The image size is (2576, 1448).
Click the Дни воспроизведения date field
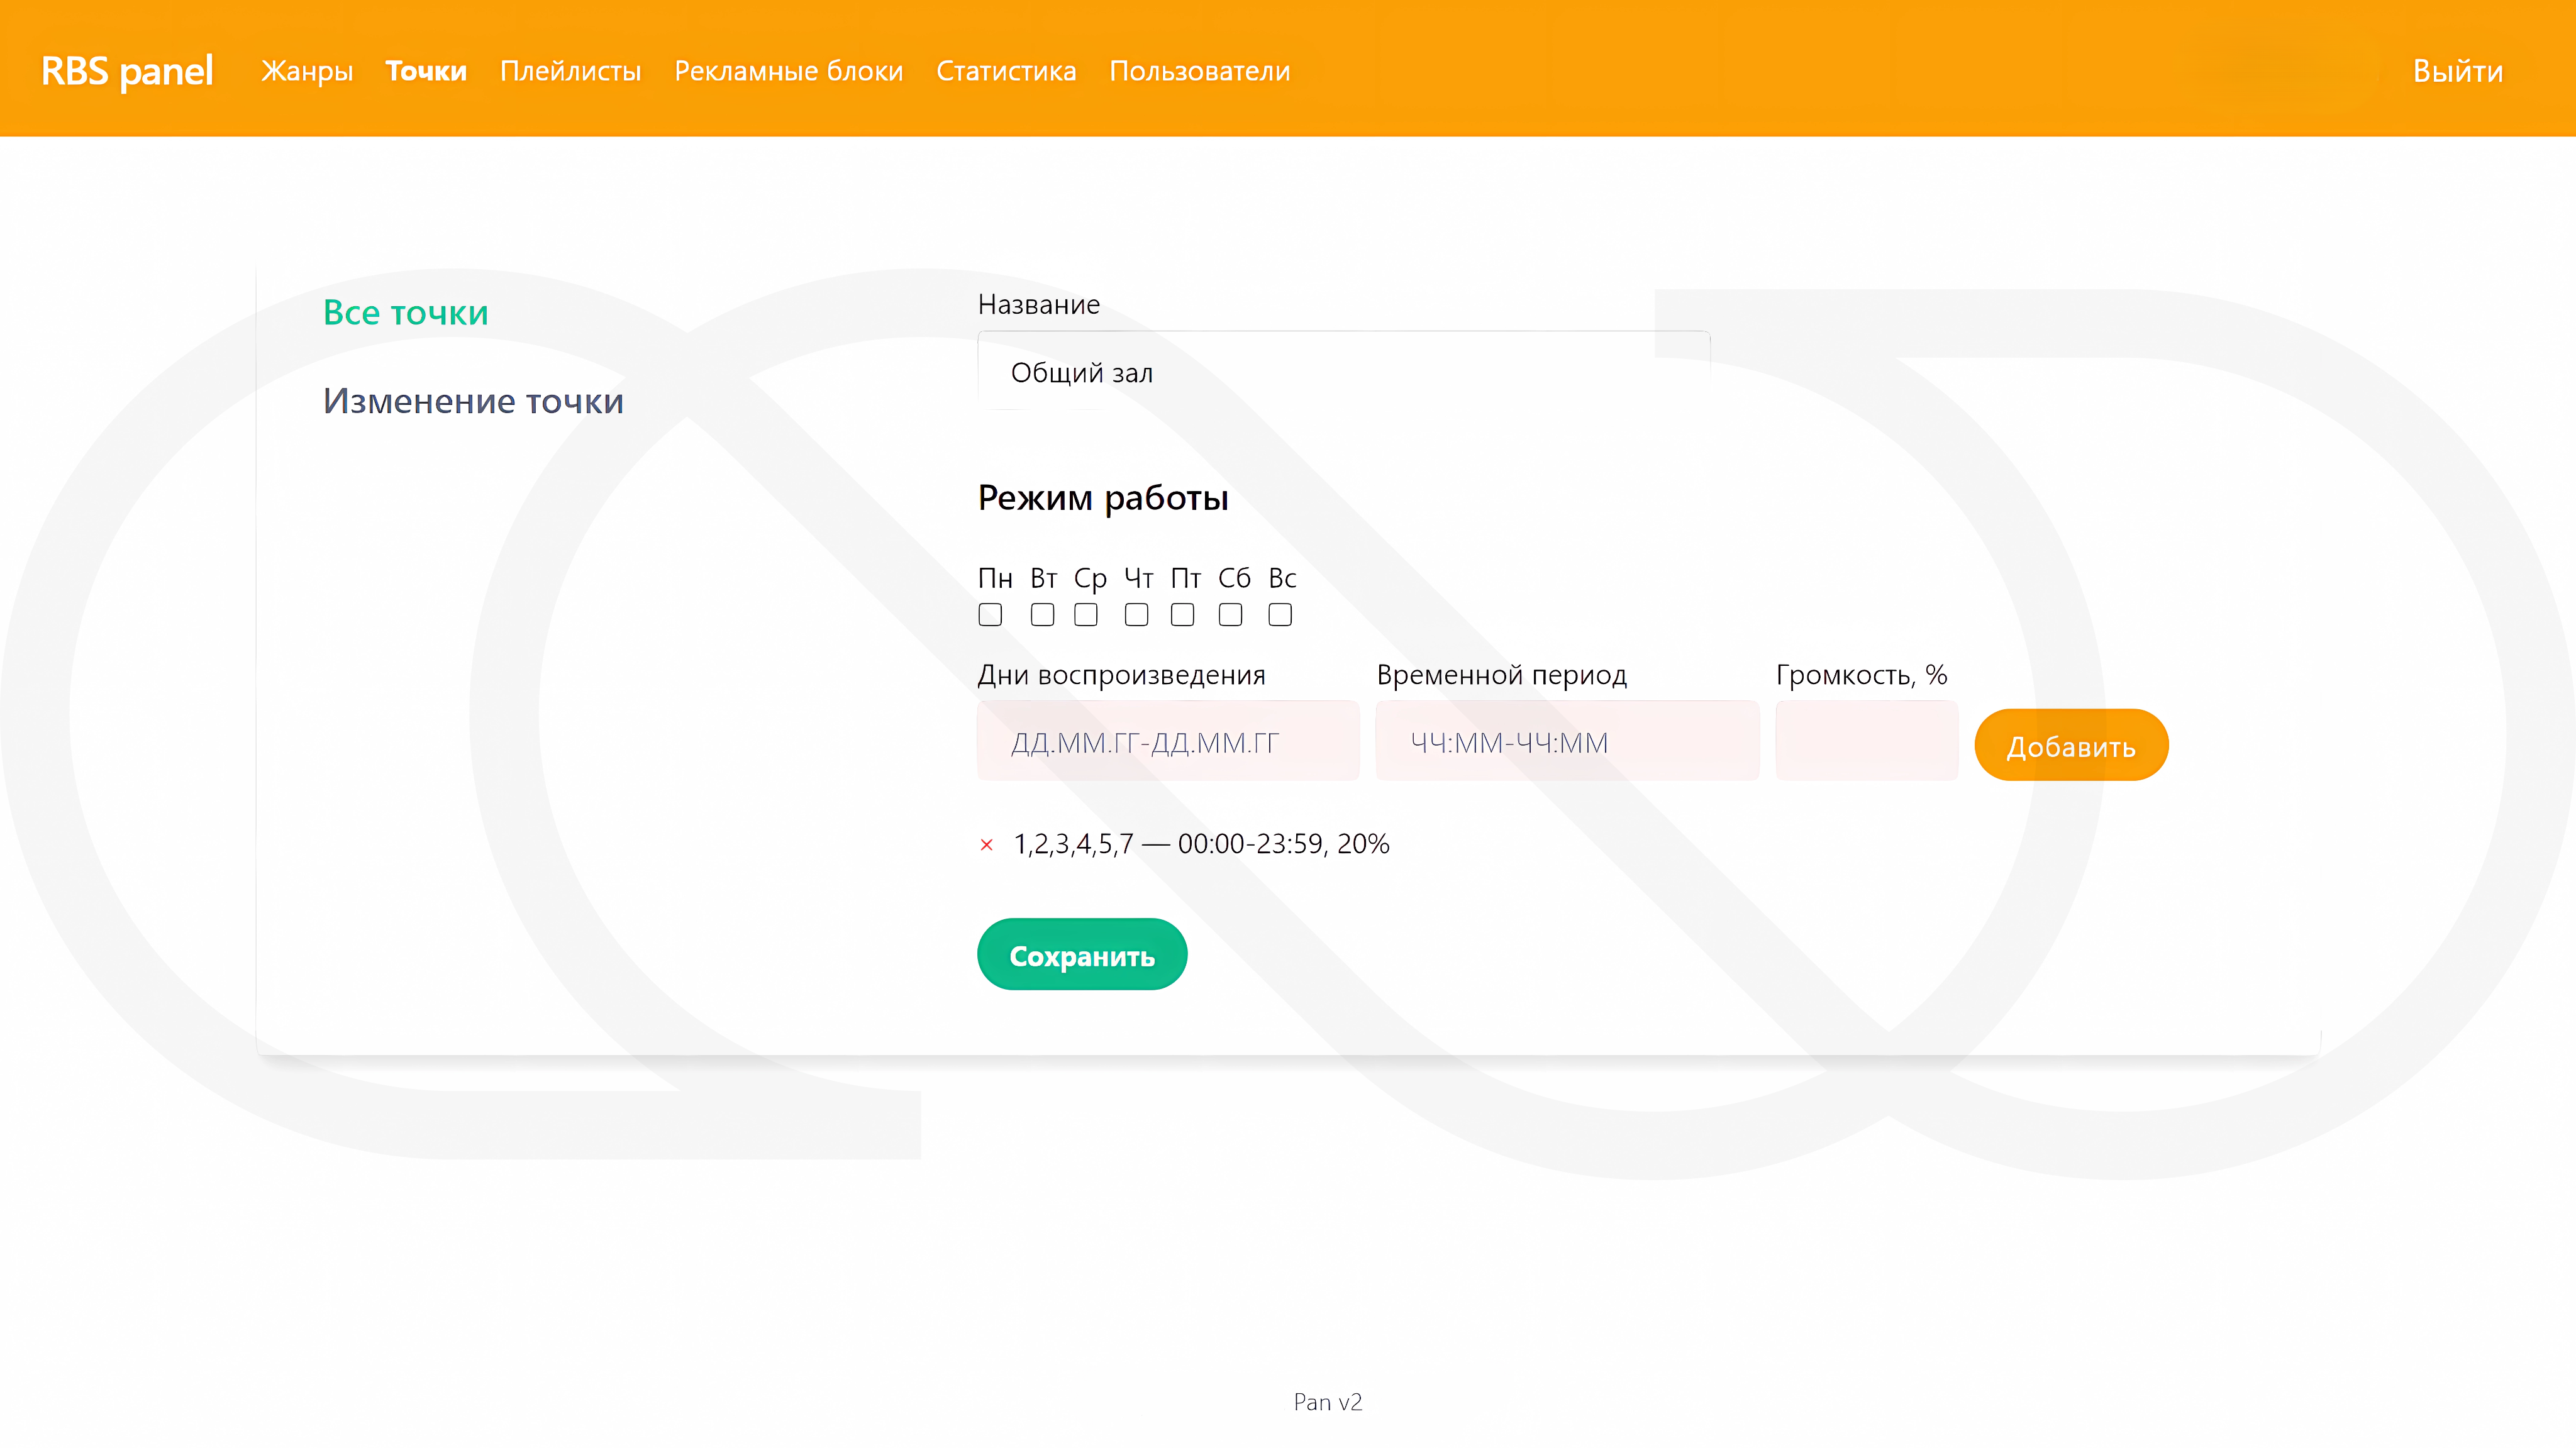[1167, 742]
